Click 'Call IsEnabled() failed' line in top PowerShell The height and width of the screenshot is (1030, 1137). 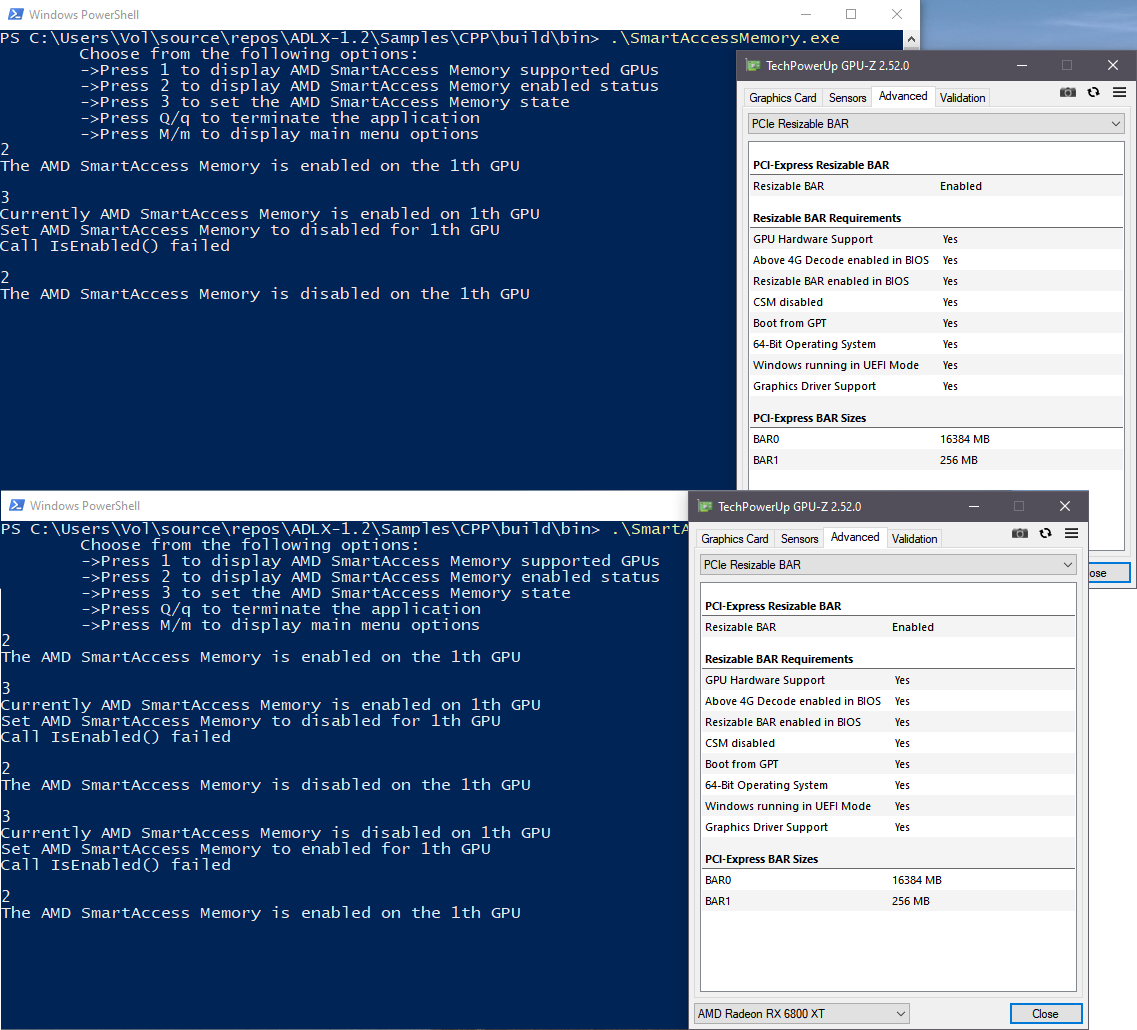[x=115, y=246]
